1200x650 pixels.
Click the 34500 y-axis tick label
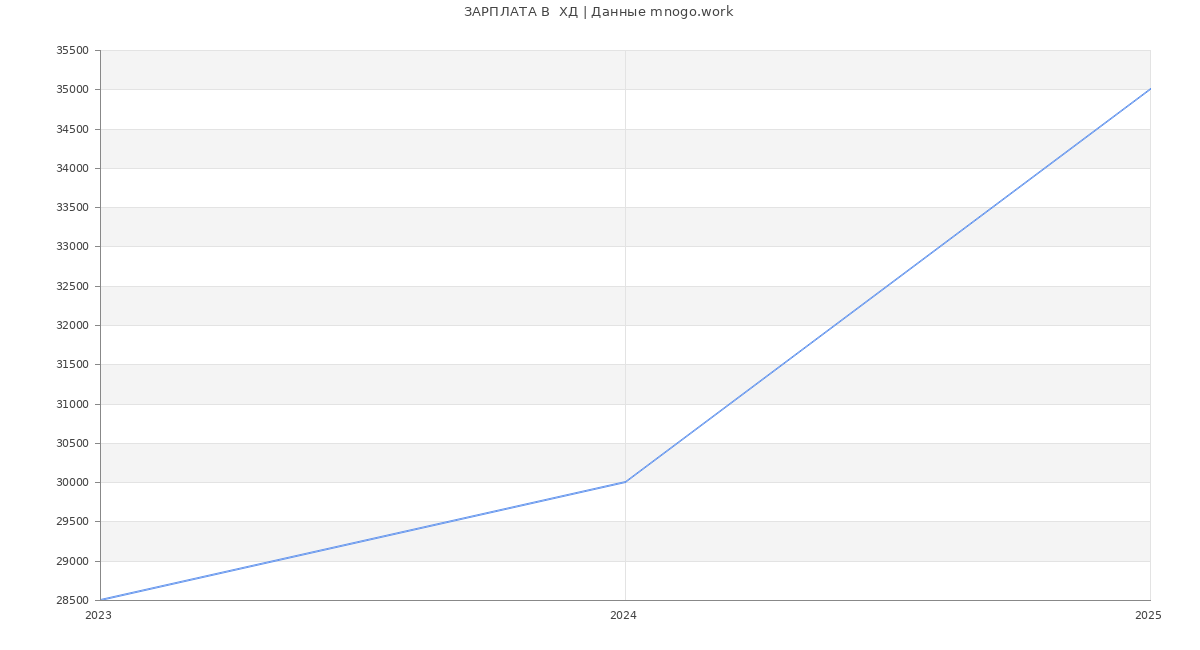(x=72, y=129)
